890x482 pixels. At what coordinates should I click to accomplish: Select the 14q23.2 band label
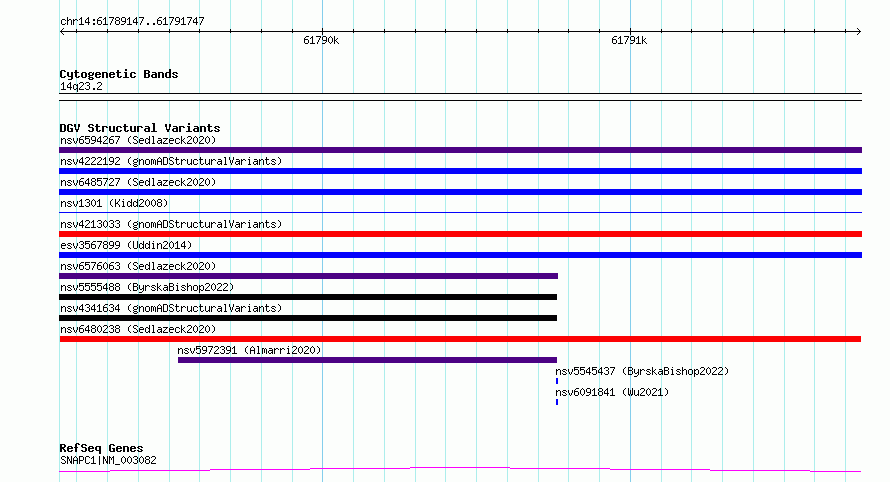pyautogui.click(x=81, y=86)
